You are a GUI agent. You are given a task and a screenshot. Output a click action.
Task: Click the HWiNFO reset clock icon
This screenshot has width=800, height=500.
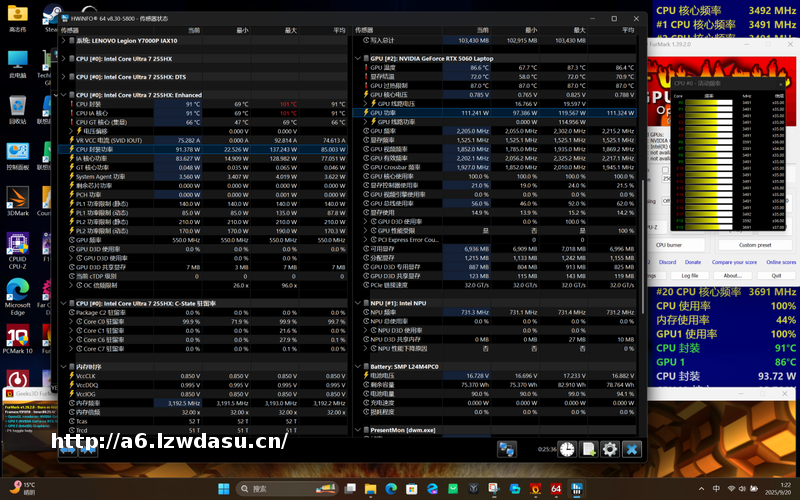tap(567, 450)
